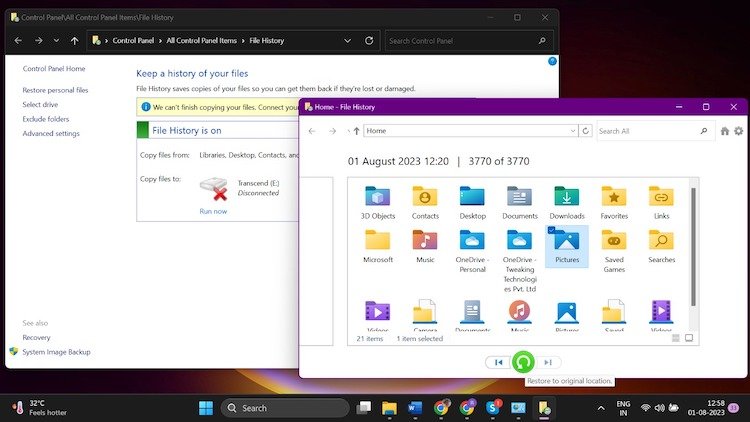The image size is (750, 422).
Task: Uncheck the Pictures folder checkbox
Action: coord(551,231)
